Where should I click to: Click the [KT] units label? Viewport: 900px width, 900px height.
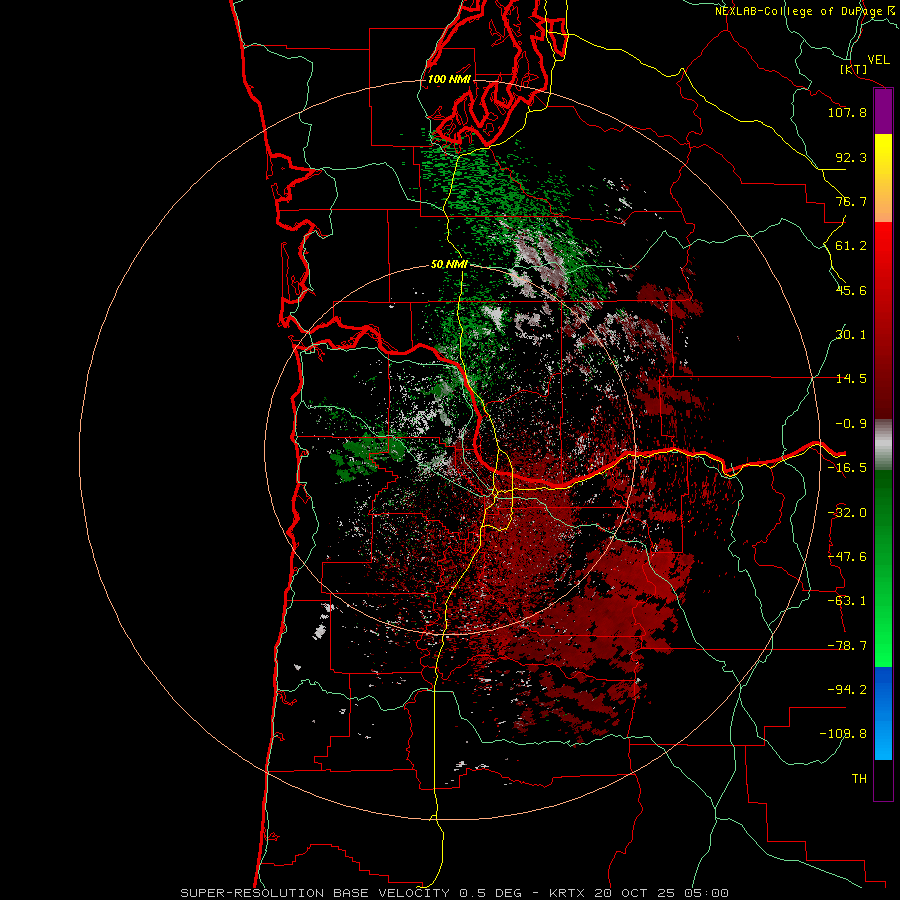coord(854,69)
